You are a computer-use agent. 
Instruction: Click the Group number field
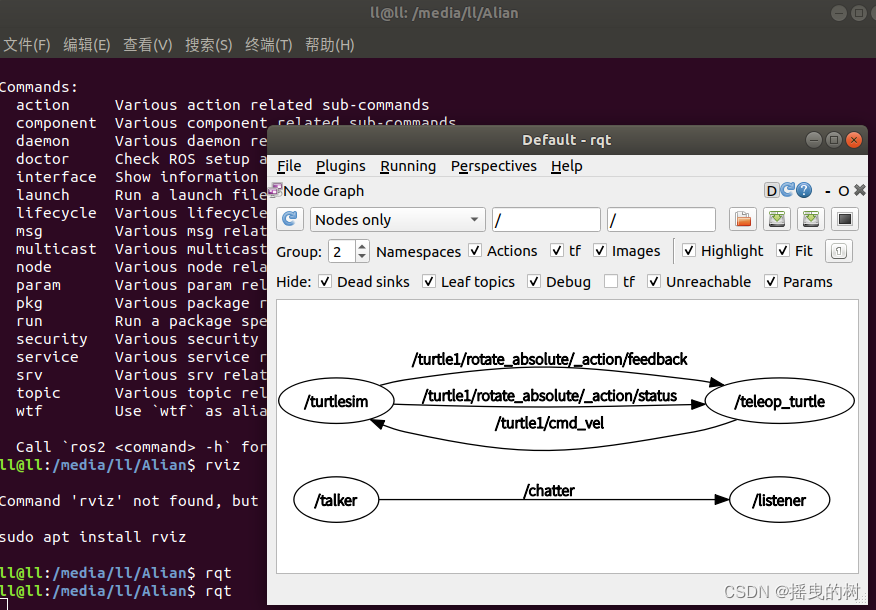click(x=342, y=252)
